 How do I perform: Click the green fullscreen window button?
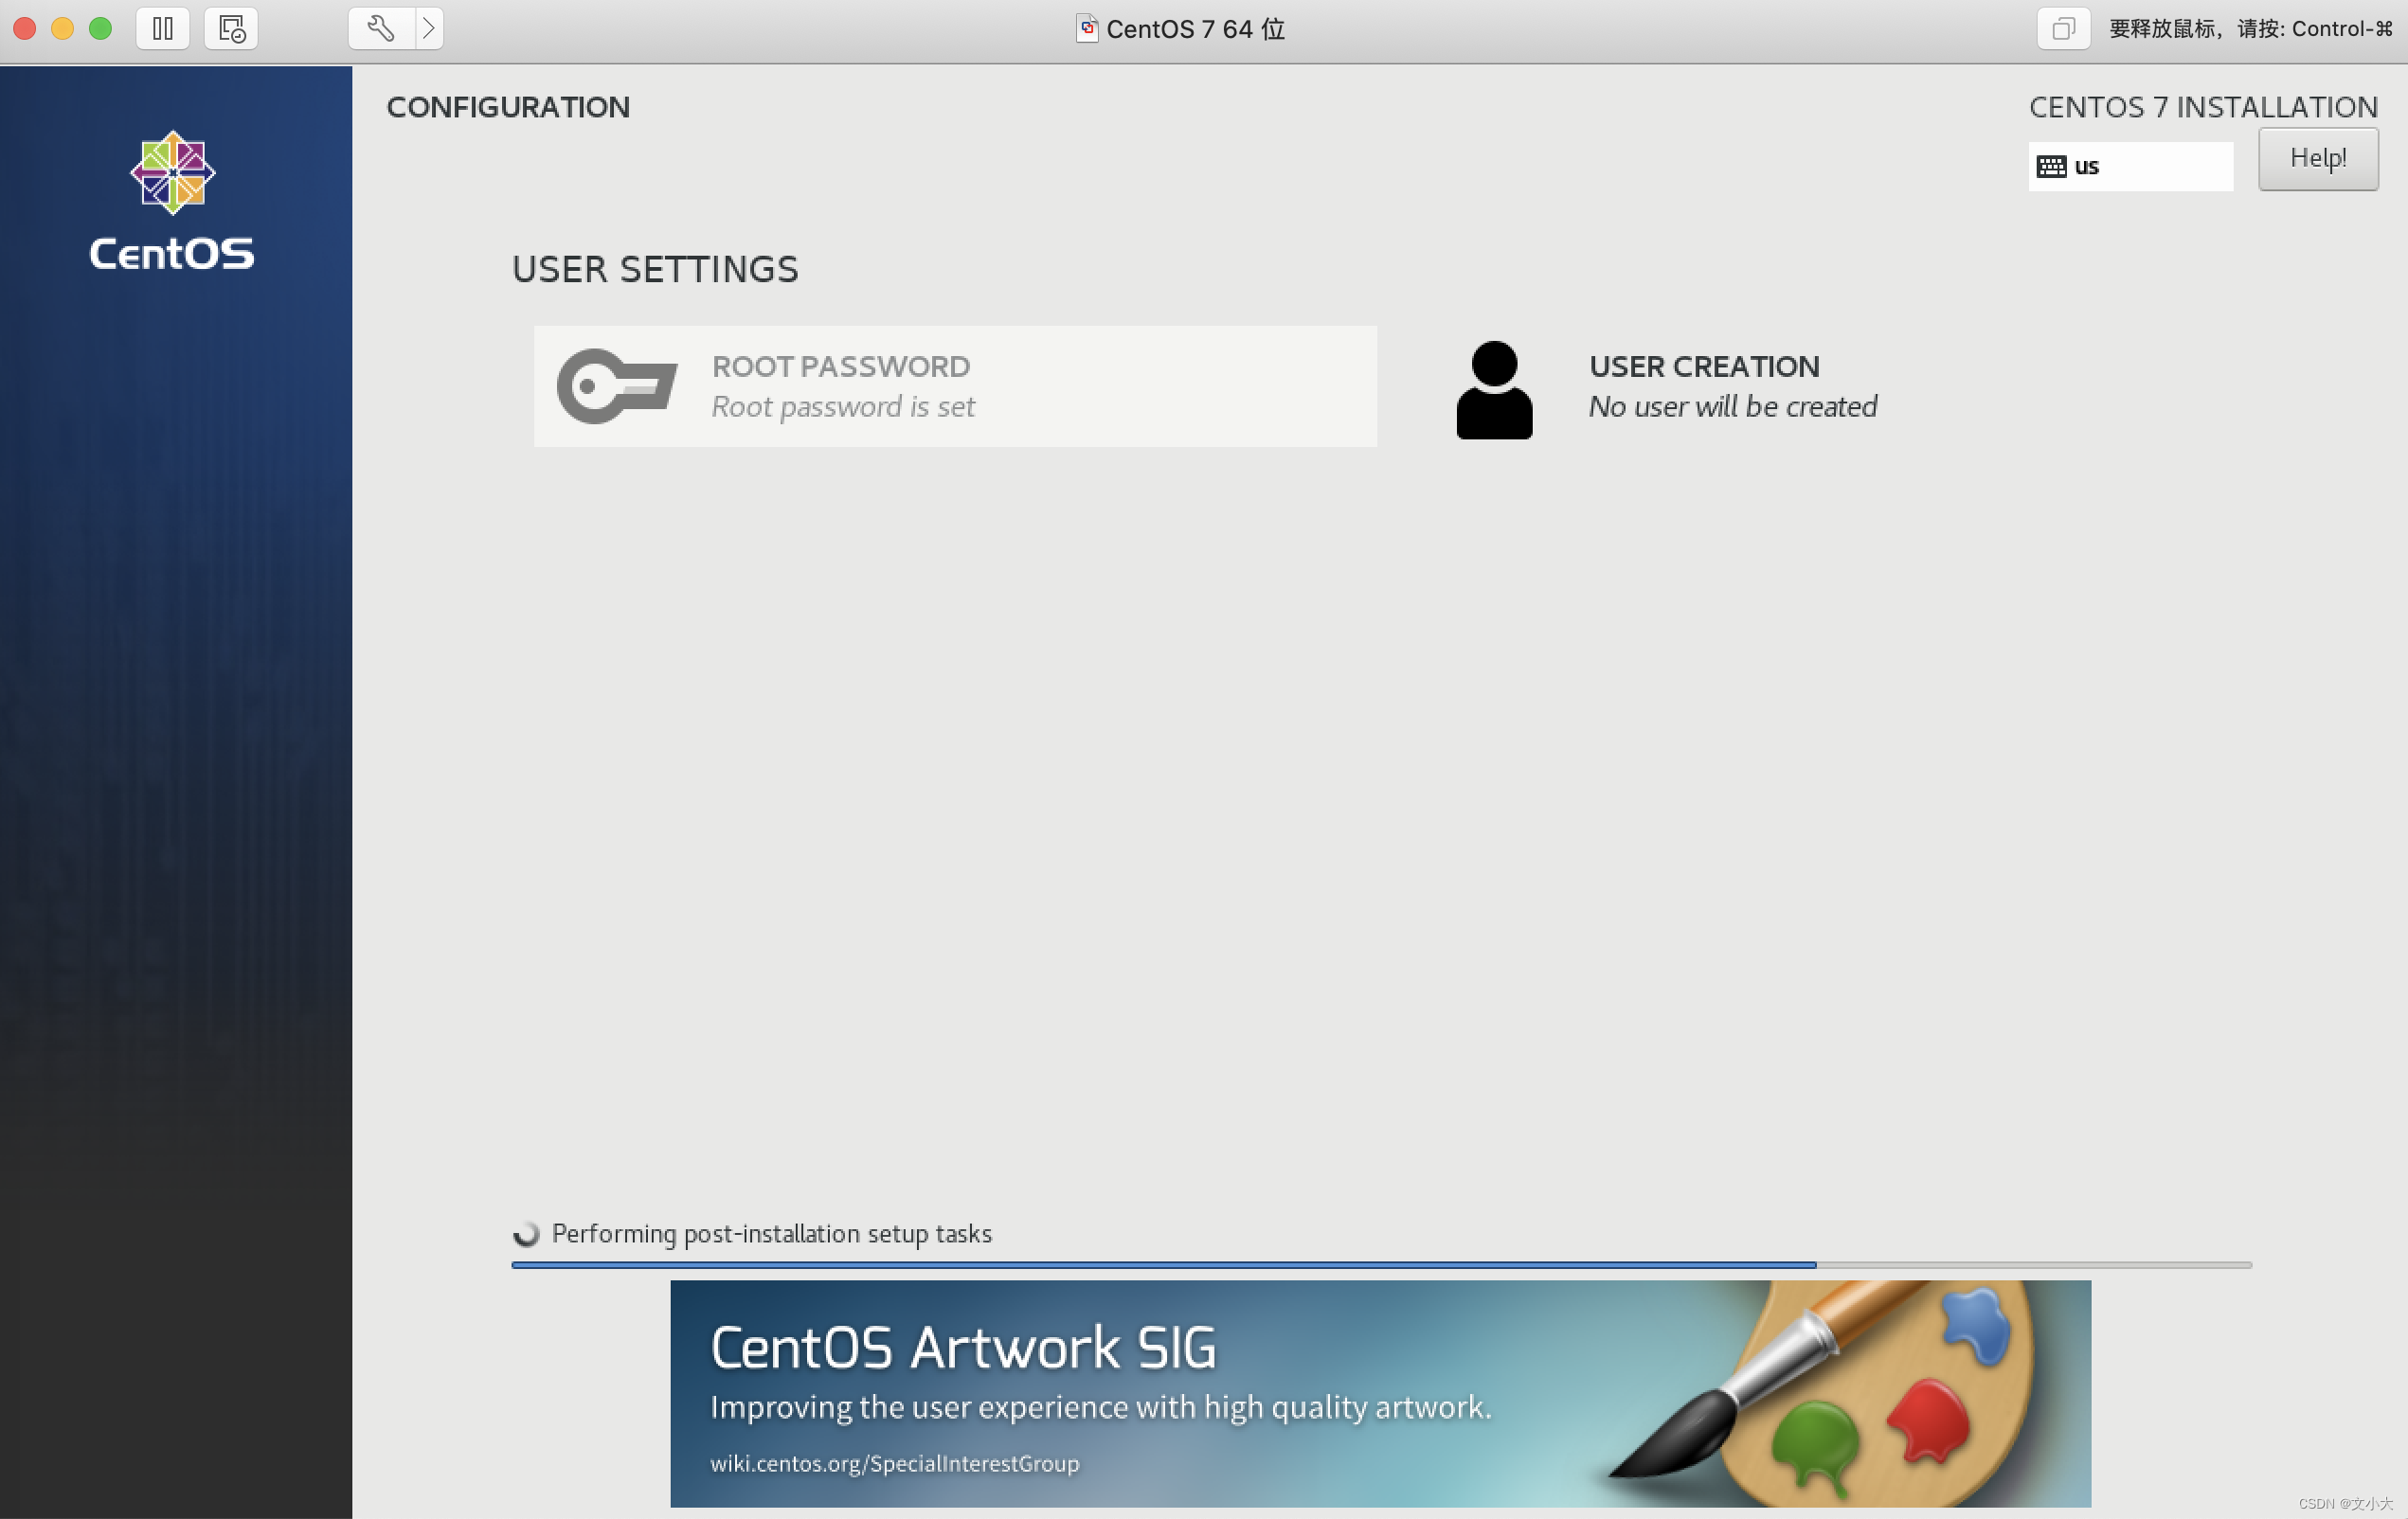pyautogui.click(x=100, y=28)
